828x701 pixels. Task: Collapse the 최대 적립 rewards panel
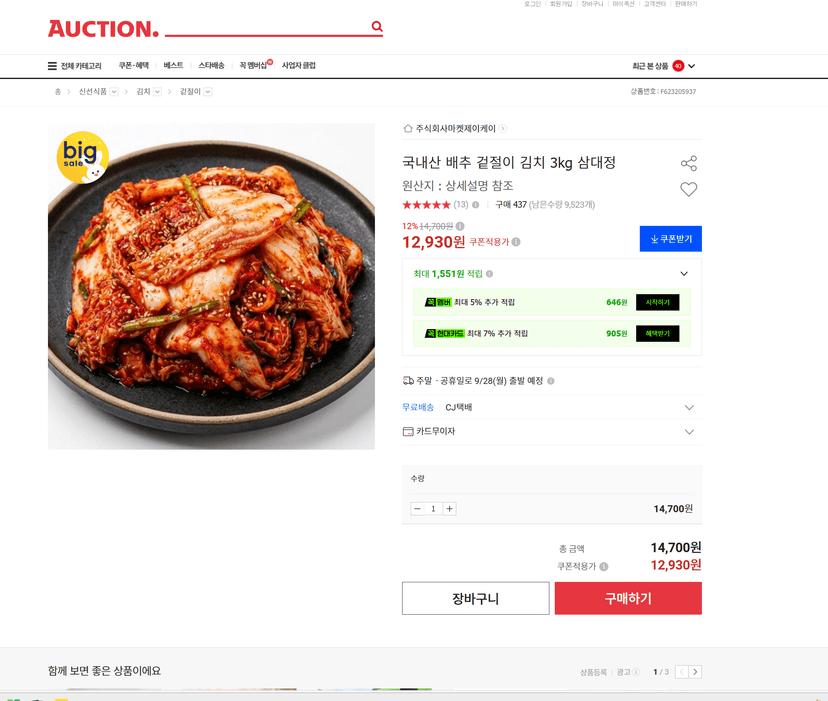pos(684,274)
